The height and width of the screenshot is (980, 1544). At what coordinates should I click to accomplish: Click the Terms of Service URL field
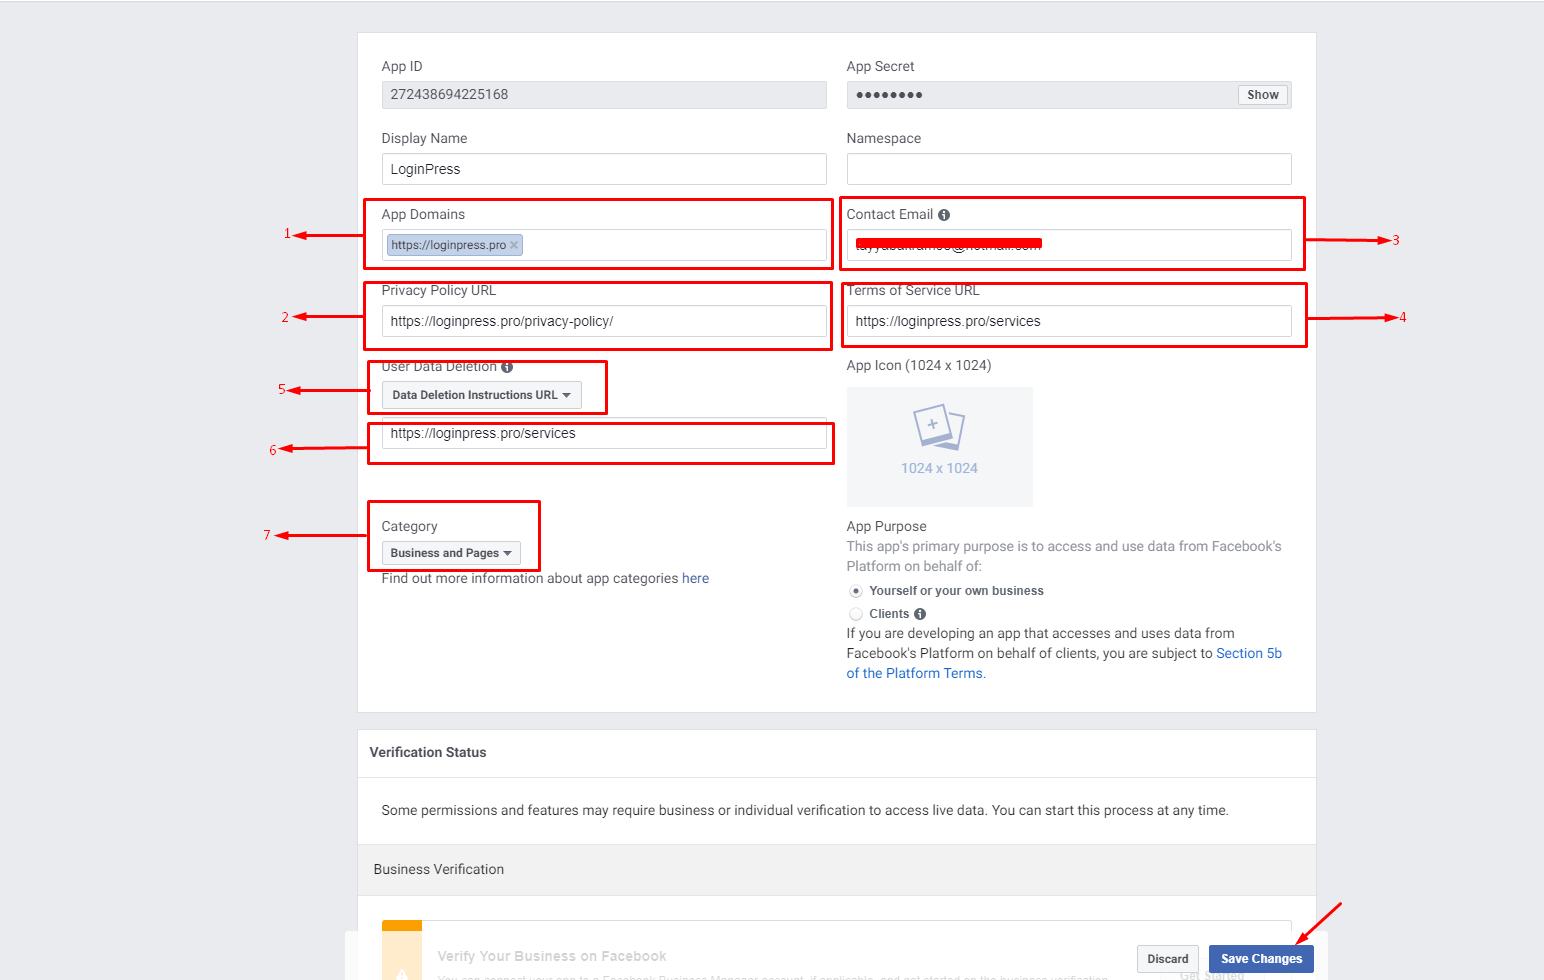click(1069, 321)
